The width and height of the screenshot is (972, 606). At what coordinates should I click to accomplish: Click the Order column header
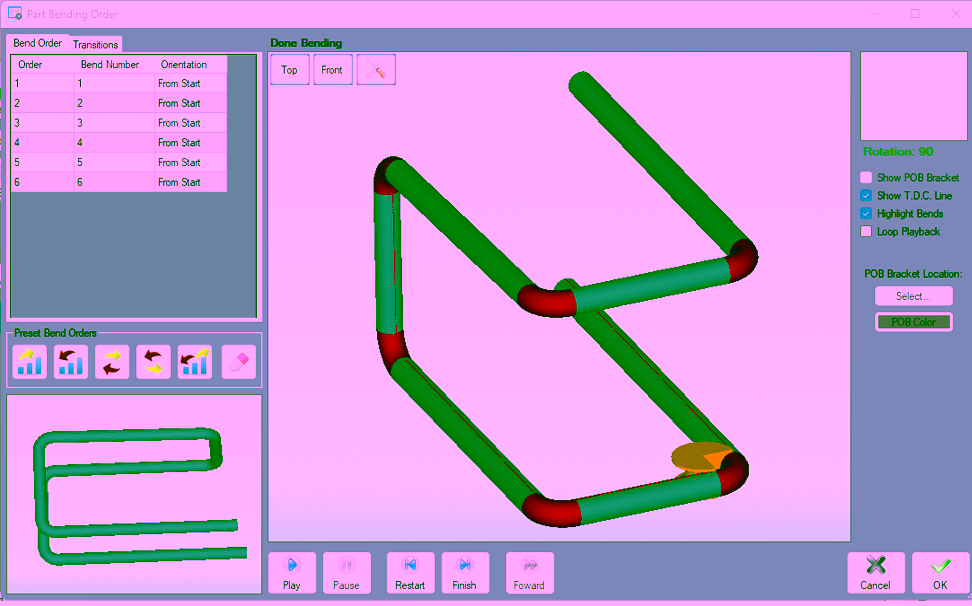[x=43, y=64]
